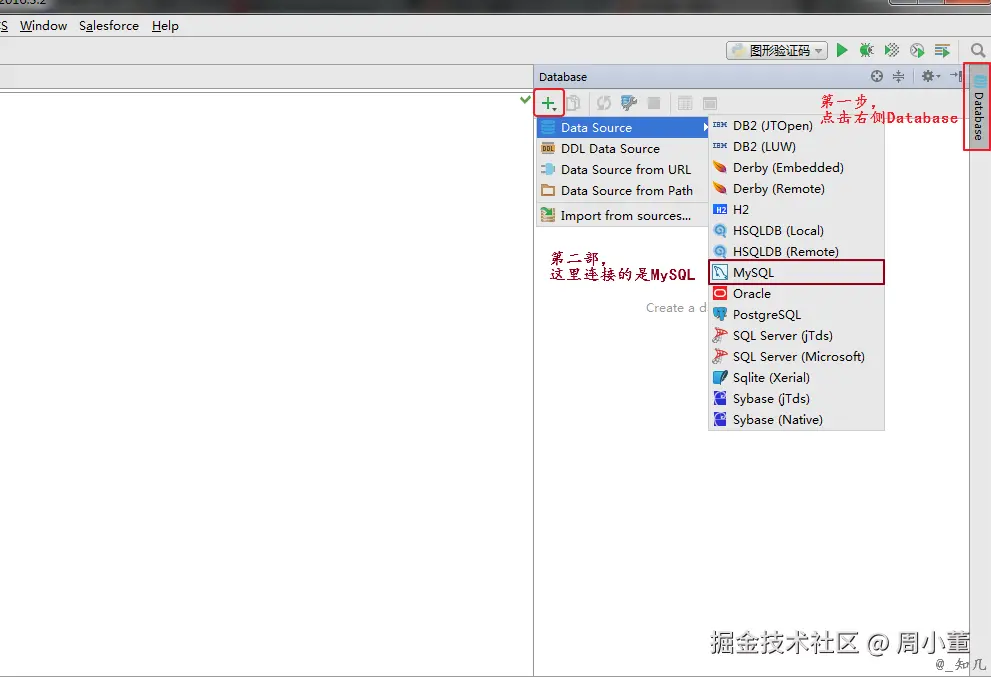Choose Derby (Embedded) data source
Viewport: 991px width, 677px height.
[x=796, y=168]
